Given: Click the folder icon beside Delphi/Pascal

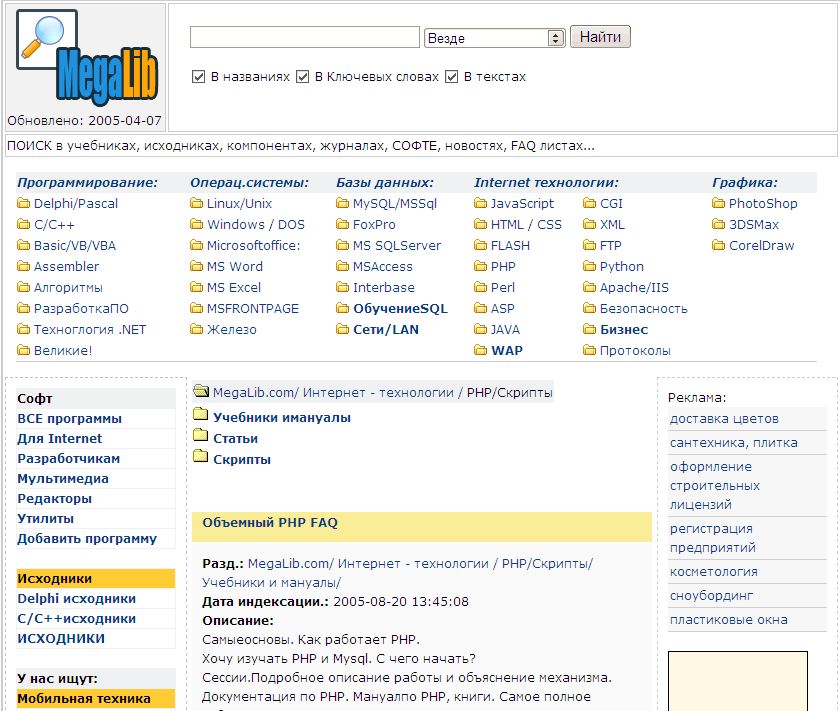Looking at the screenshot, I should [24, 204].
